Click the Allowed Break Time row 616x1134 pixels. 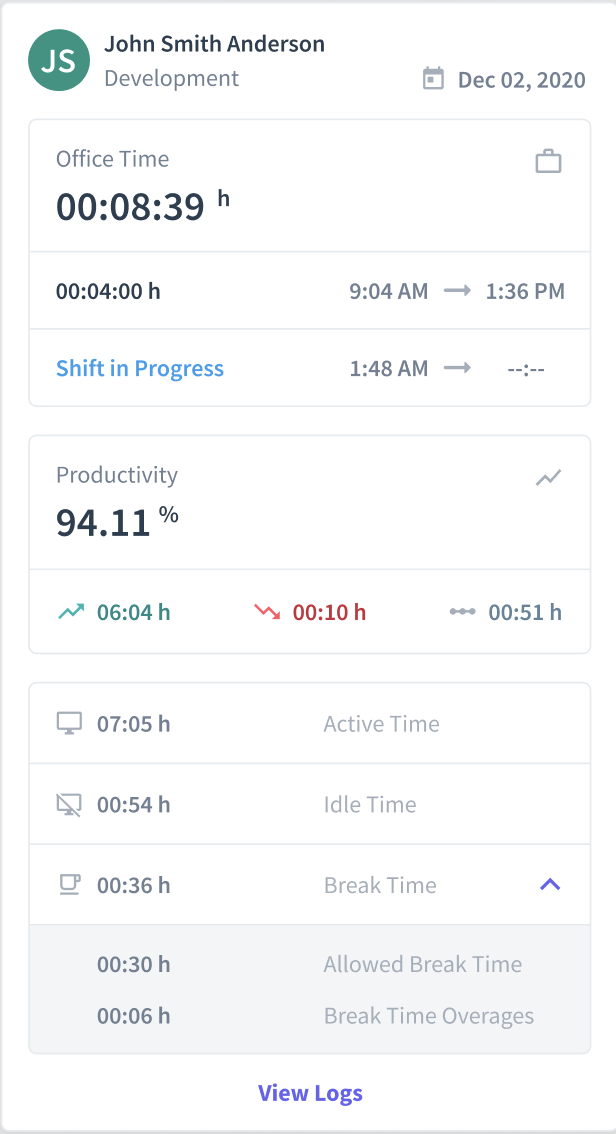(x=310, y=964)
